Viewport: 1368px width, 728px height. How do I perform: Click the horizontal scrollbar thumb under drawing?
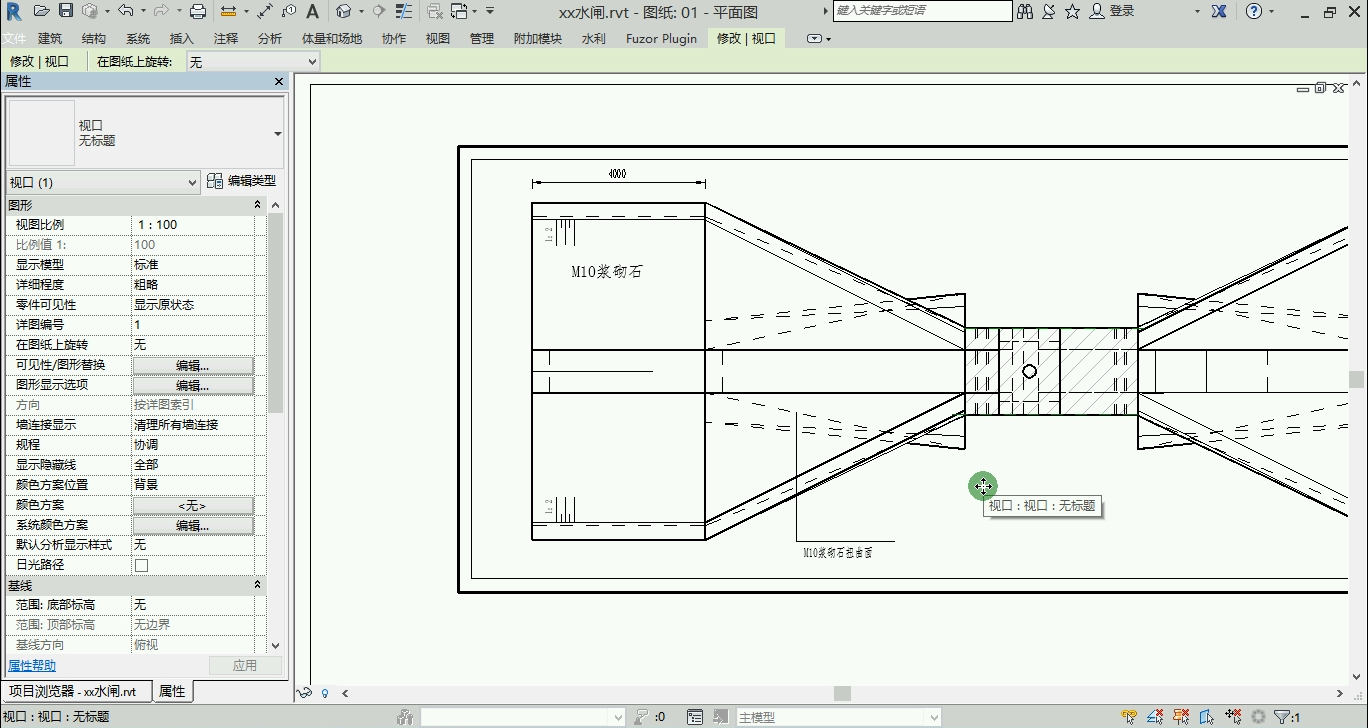tap(843, 693)
